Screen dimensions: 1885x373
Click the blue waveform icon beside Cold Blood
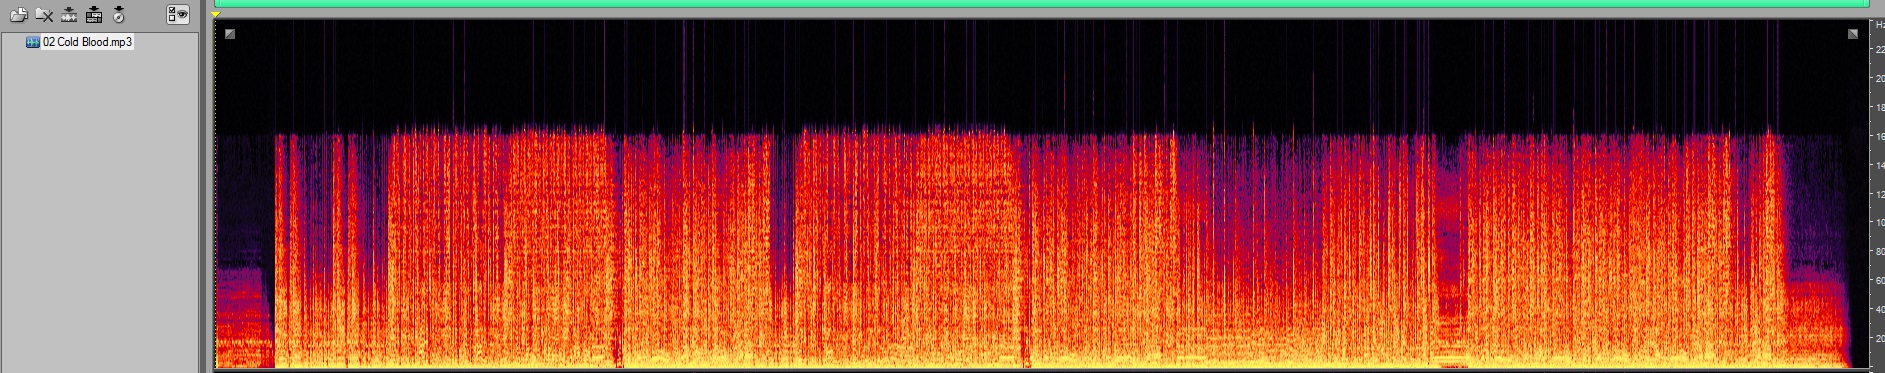pyautogui.click(x=32, y=42)
